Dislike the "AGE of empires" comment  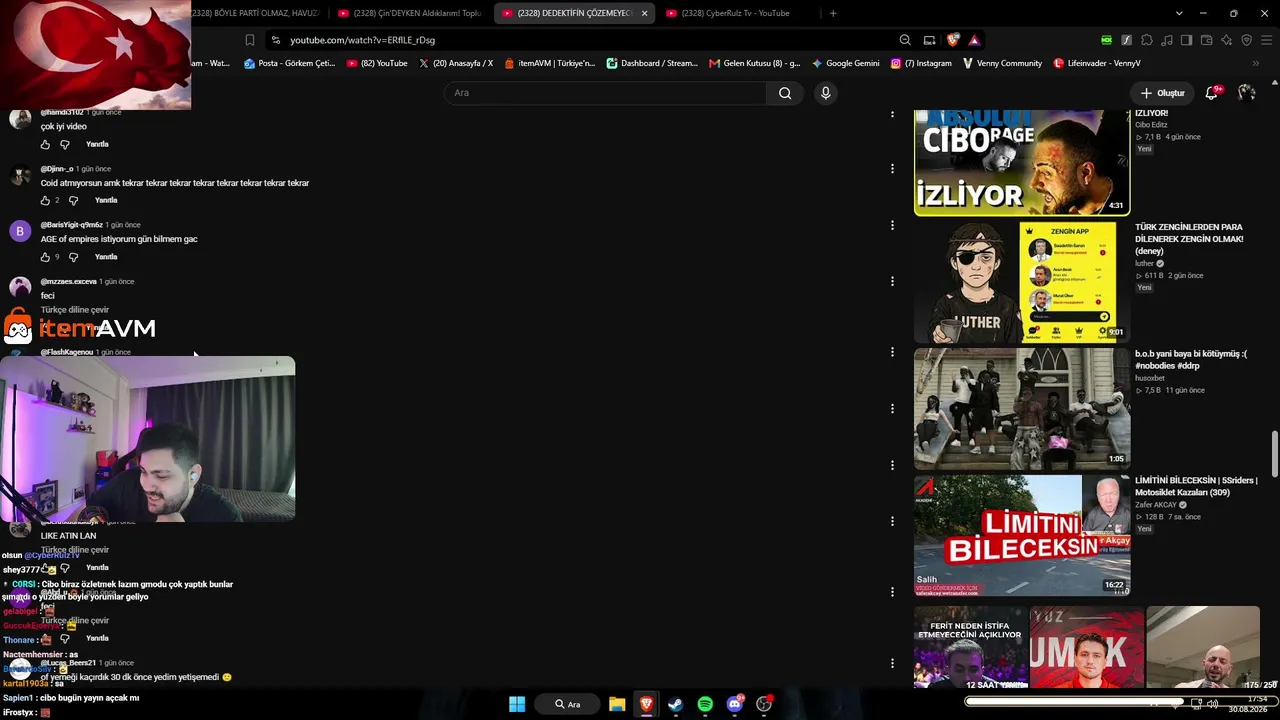[x=73, y=257]
